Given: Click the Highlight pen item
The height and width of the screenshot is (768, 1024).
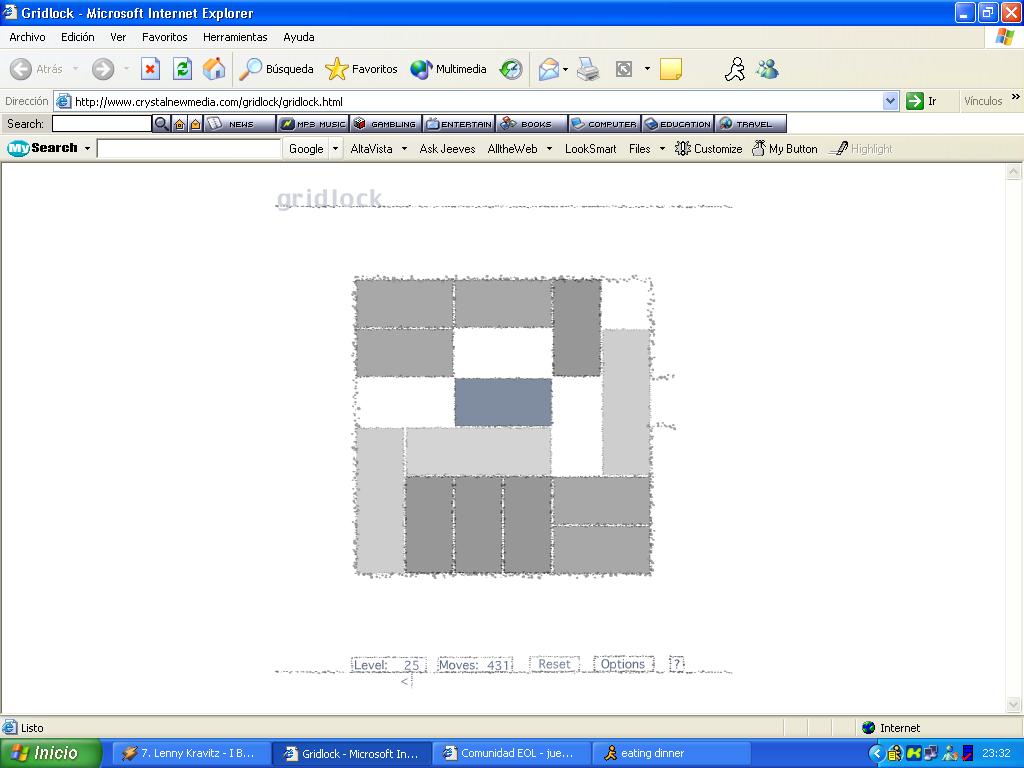Looking at the screenshot, I should (x=861, y=148).
